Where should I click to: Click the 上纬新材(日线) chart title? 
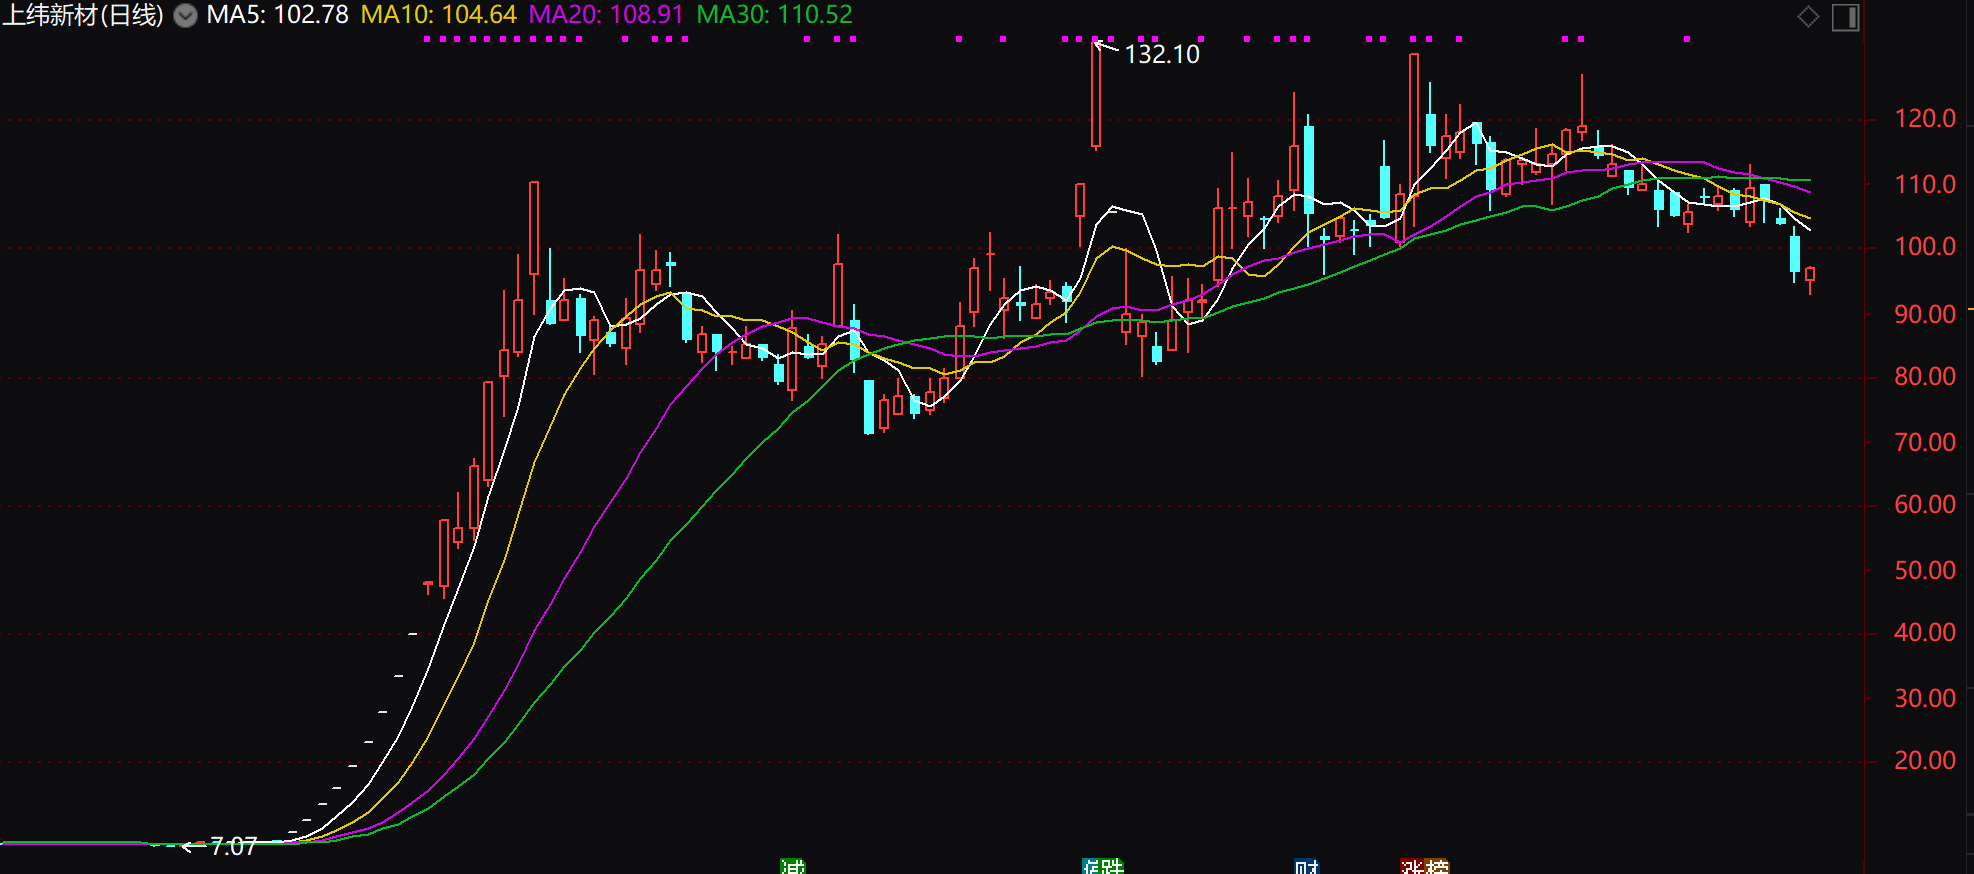point(83,15)
